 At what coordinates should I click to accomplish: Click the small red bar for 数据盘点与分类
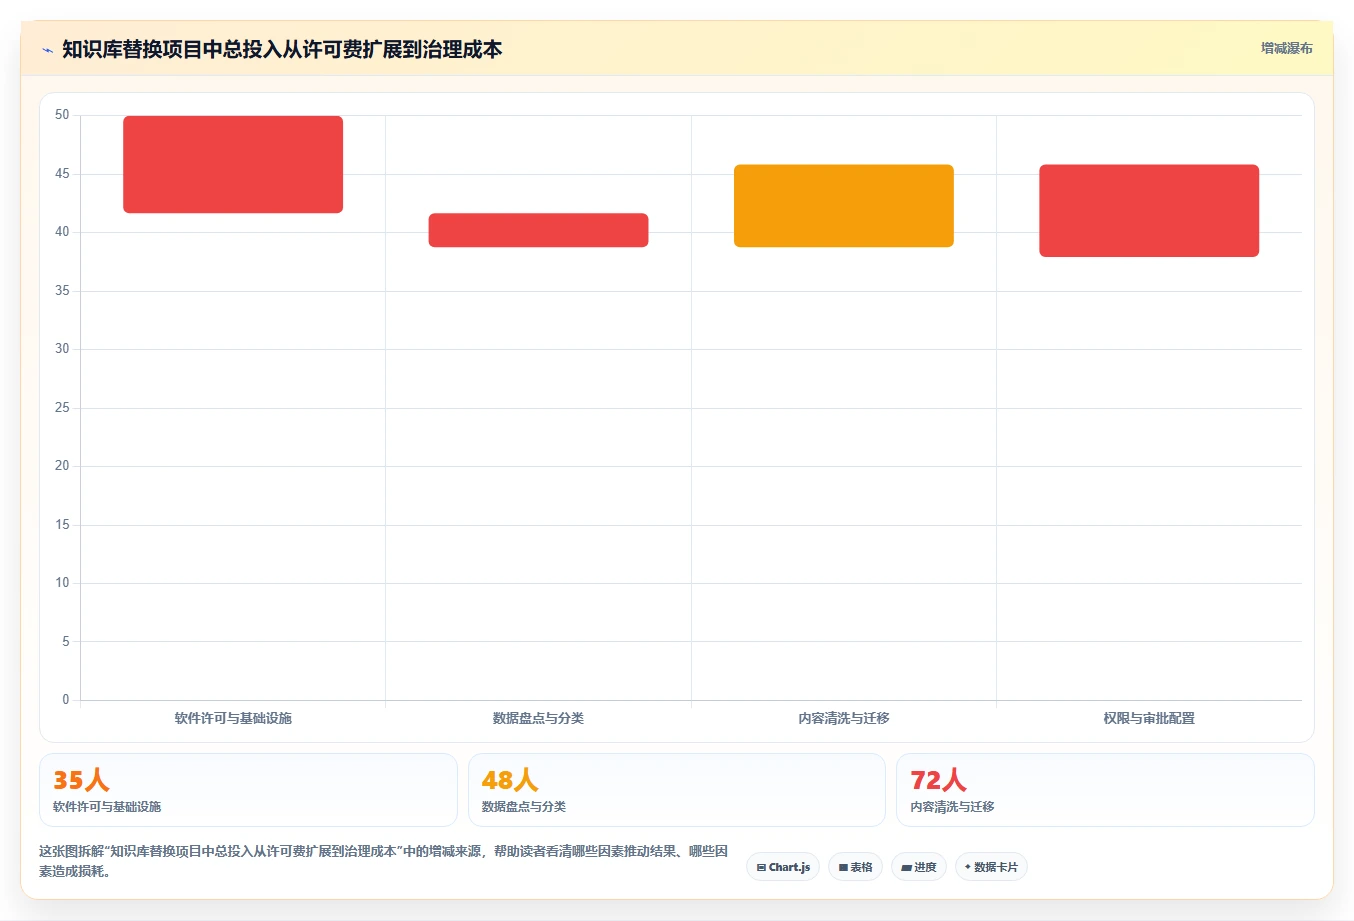point(538,230)
